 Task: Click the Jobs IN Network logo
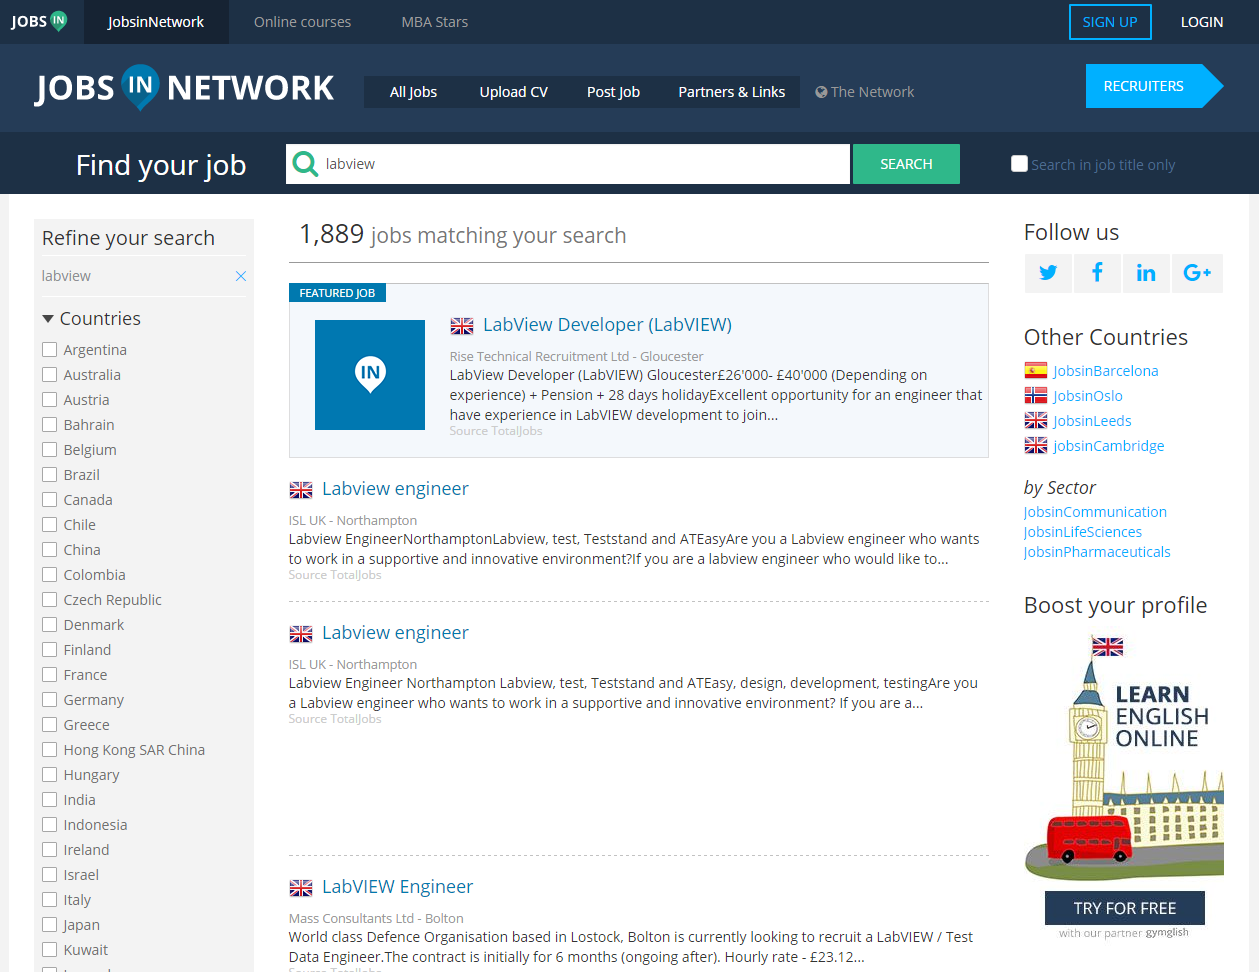(185, 88)
